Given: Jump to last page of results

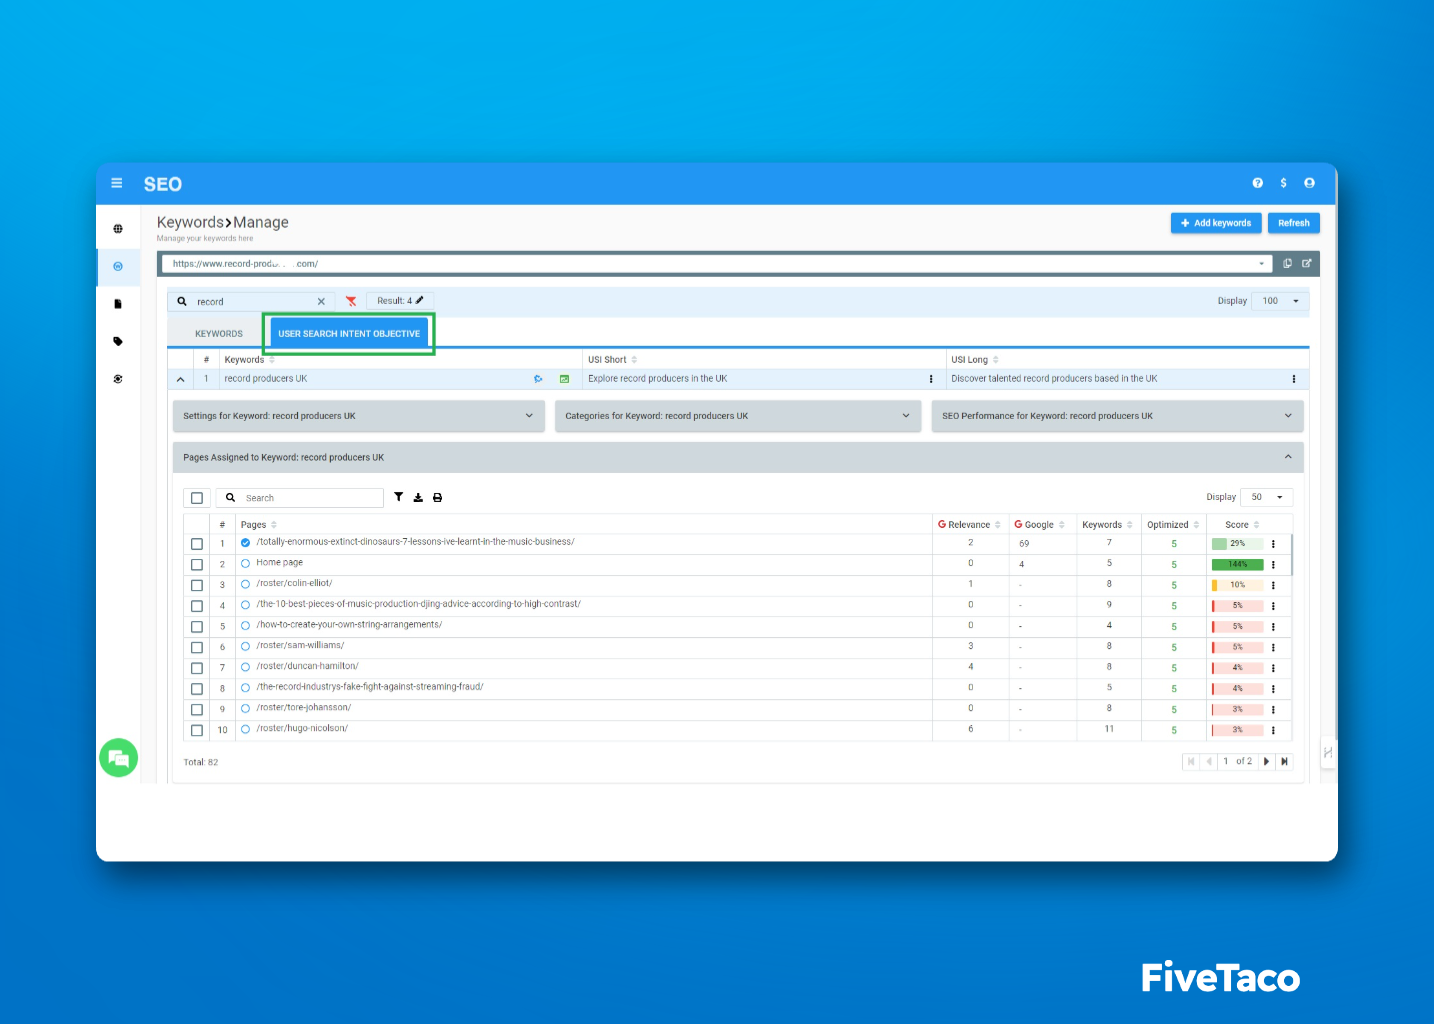Looking at the screenshot, I should point(1284,762).
